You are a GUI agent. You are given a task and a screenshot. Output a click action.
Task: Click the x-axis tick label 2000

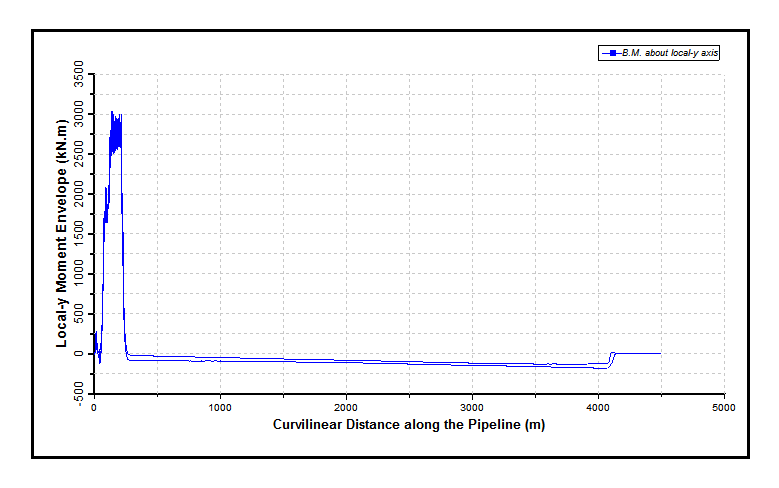point(346,408)
